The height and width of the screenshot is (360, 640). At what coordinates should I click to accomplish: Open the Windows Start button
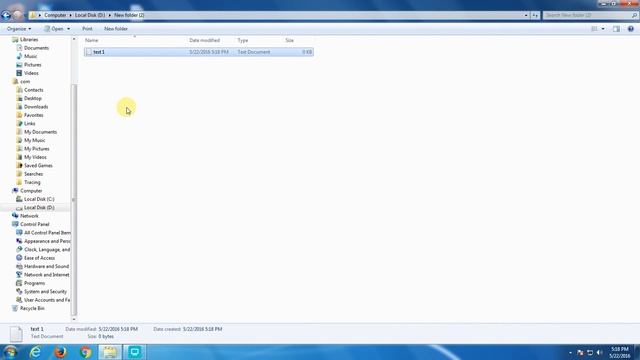pos(10,352)
